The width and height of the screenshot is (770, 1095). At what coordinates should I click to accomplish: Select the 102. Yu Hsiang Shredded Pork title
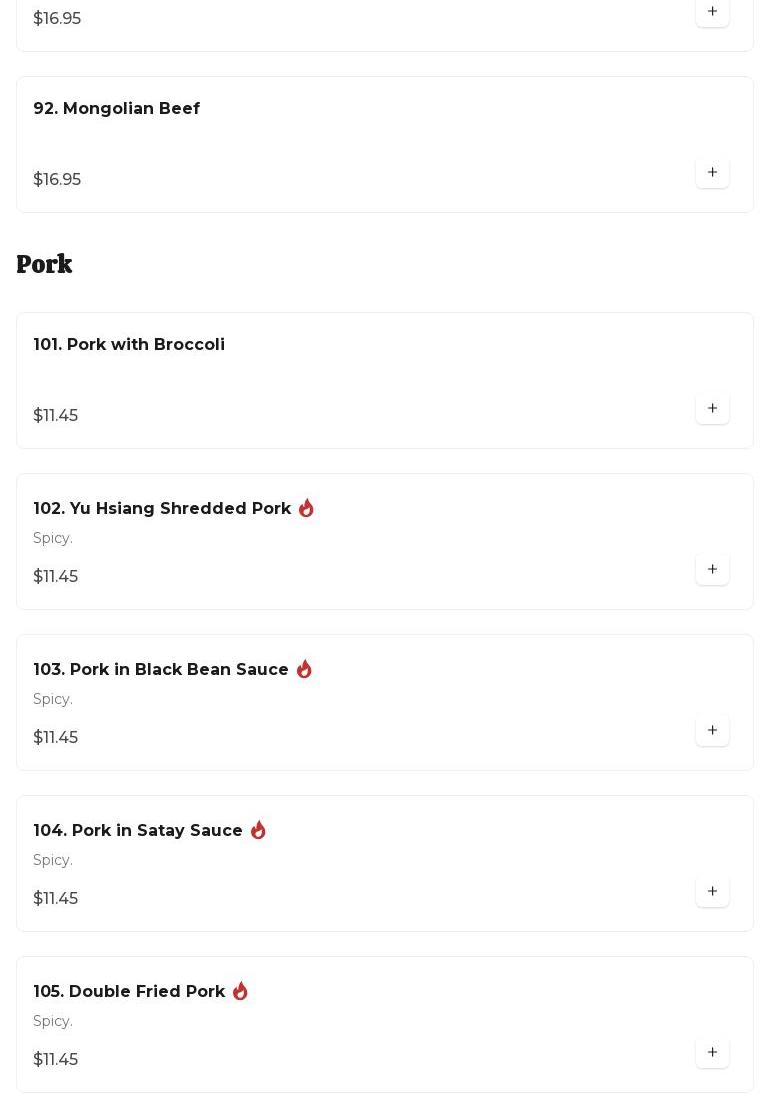pos(162,508)
